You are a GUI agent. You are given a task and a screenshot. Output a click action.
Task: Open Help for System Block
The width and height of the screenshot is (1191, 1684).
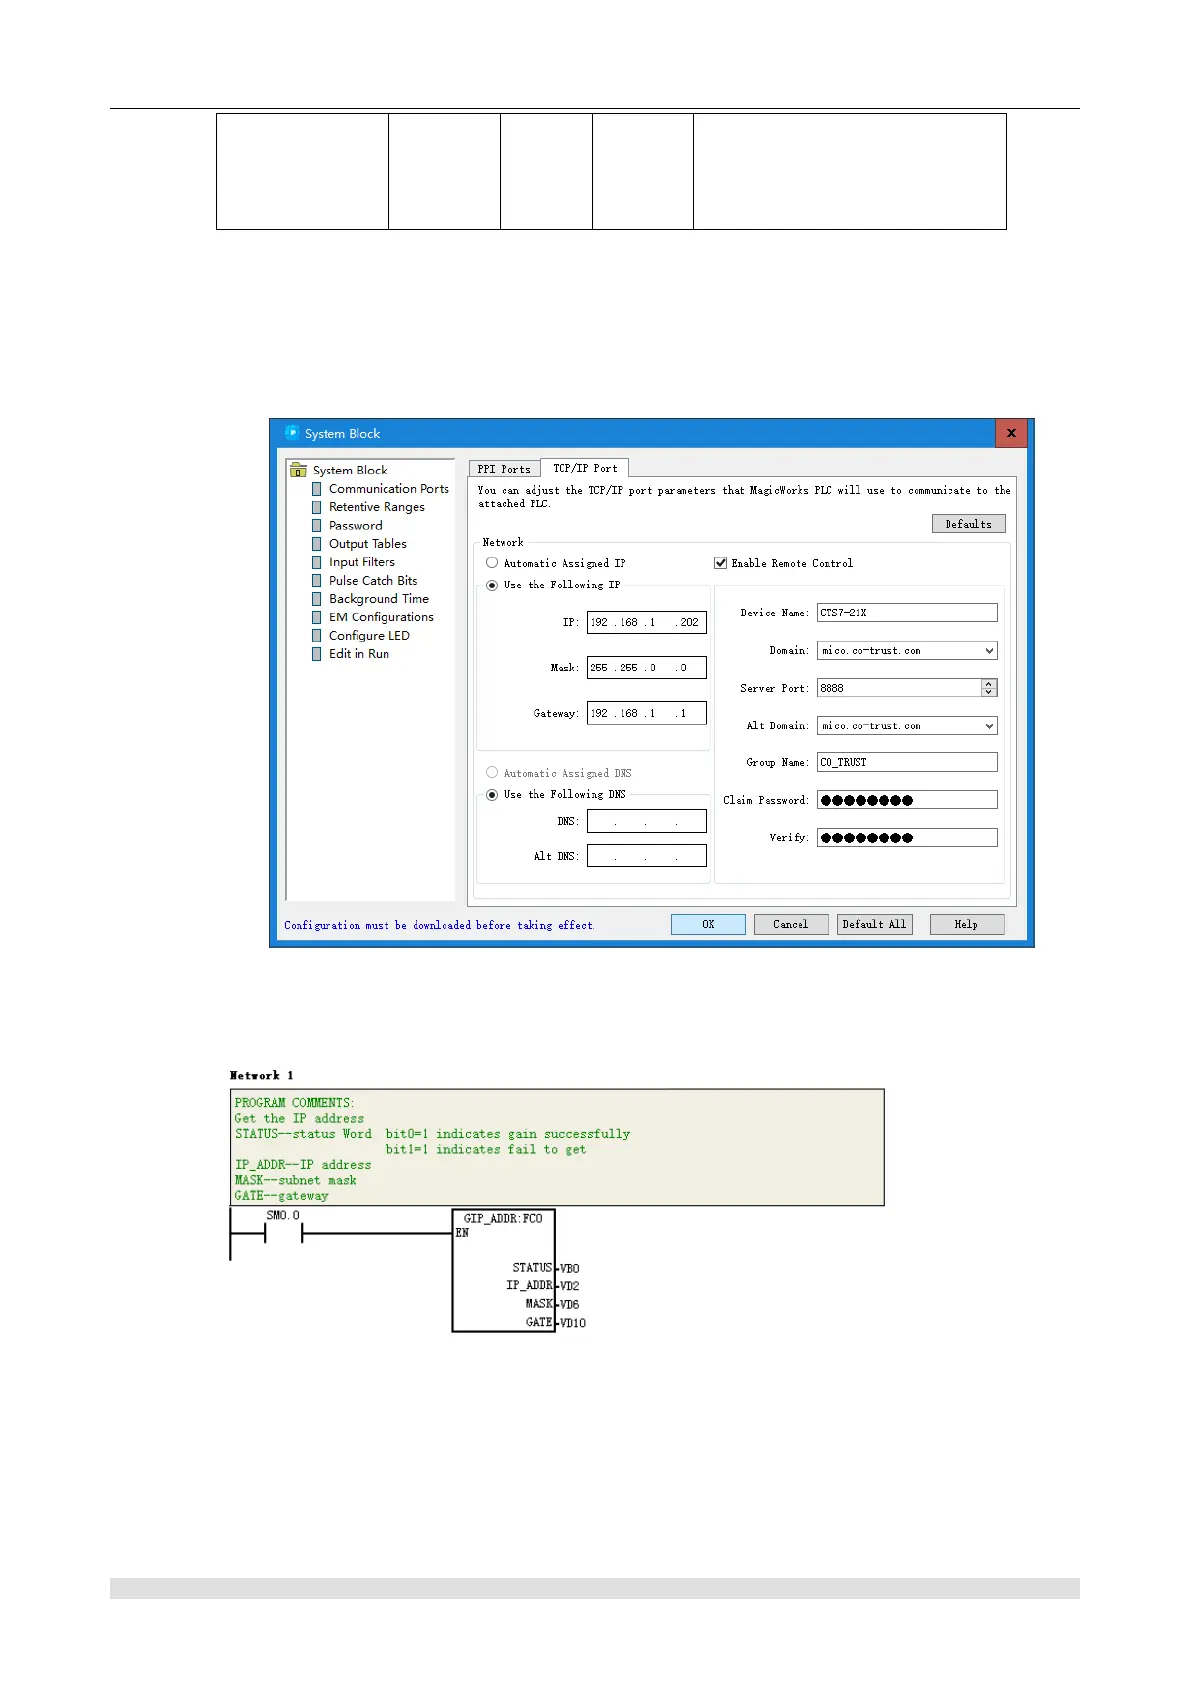point(966,924)
